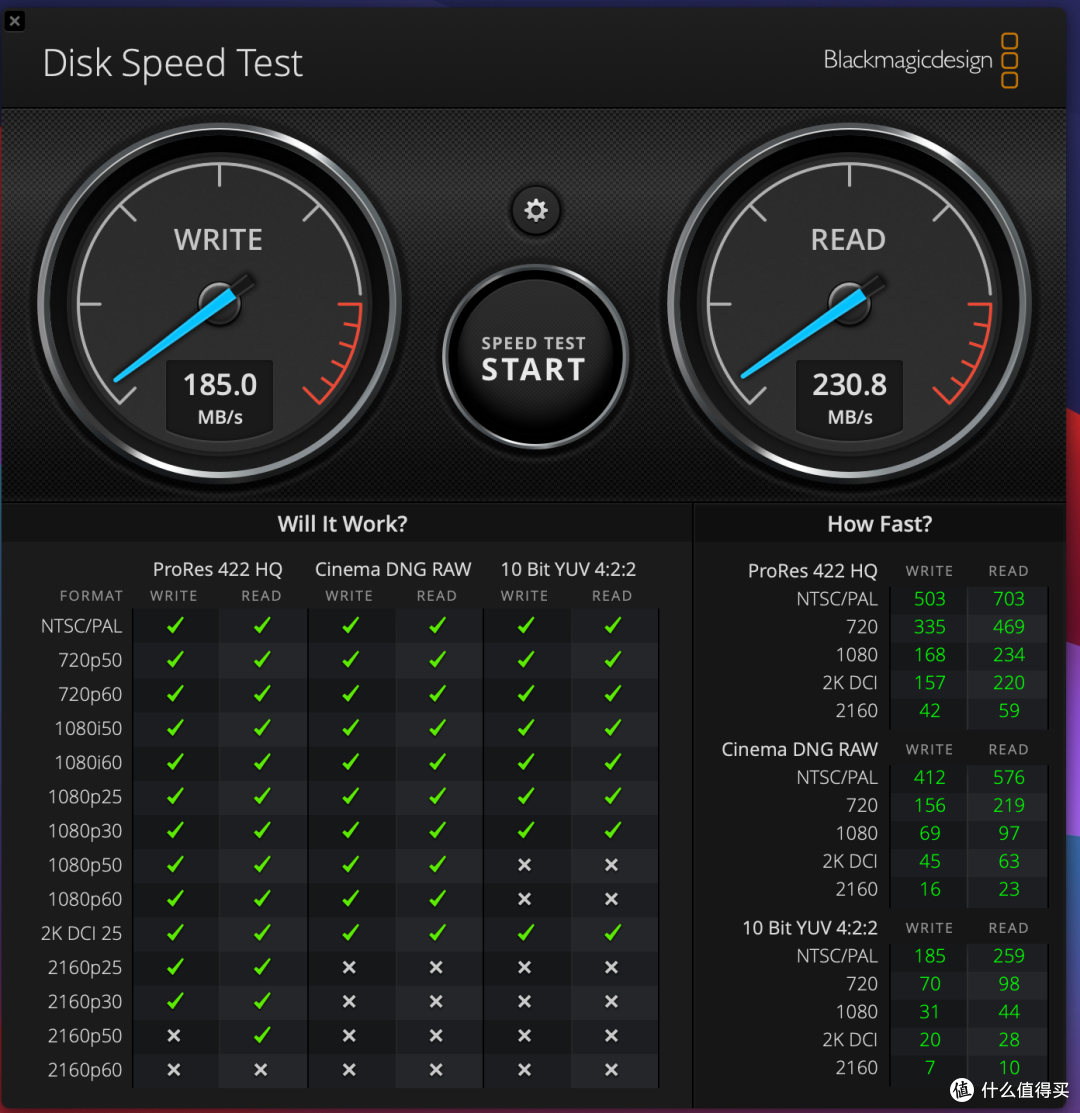Click the SPEED TEST START button
Viewport: 1080px width, 1113px height.
[535, 358]
